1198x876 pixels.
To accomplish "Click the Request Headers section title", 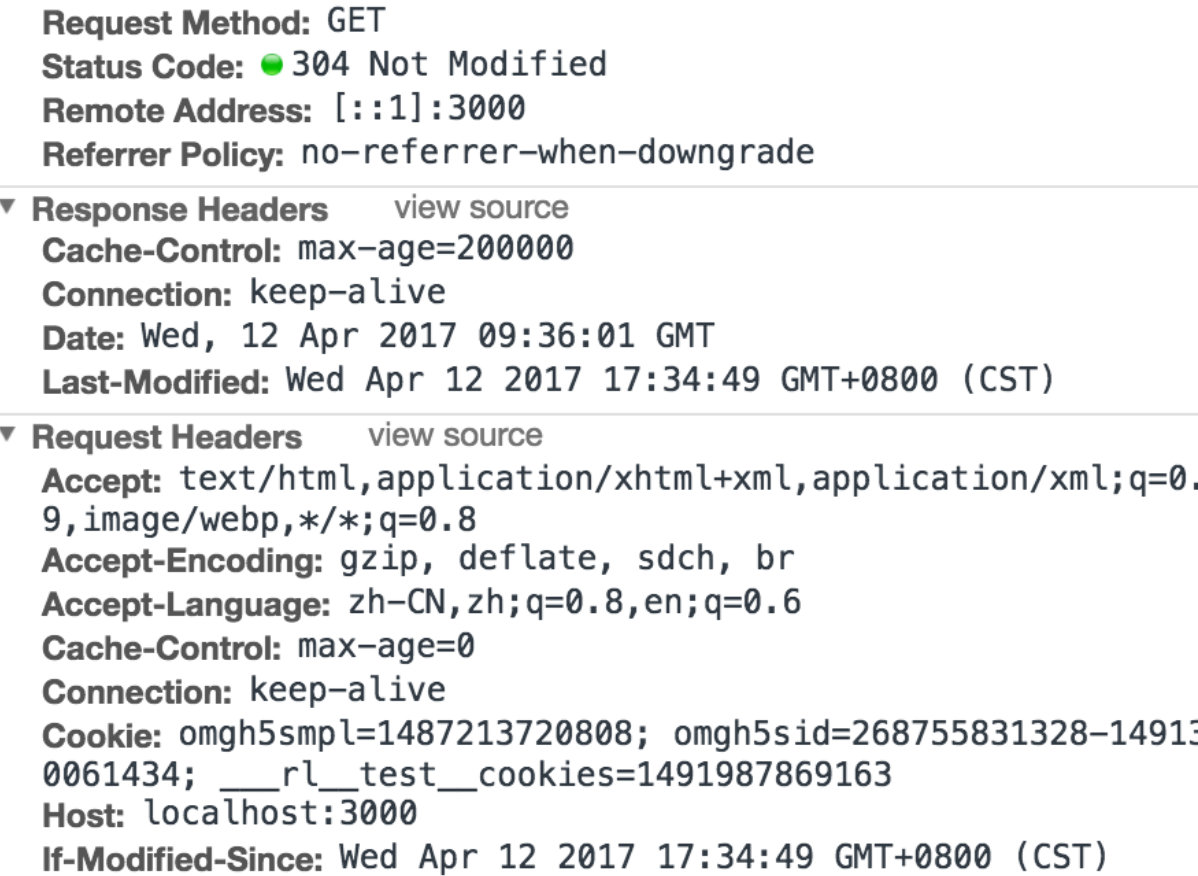I will (167, 437).
